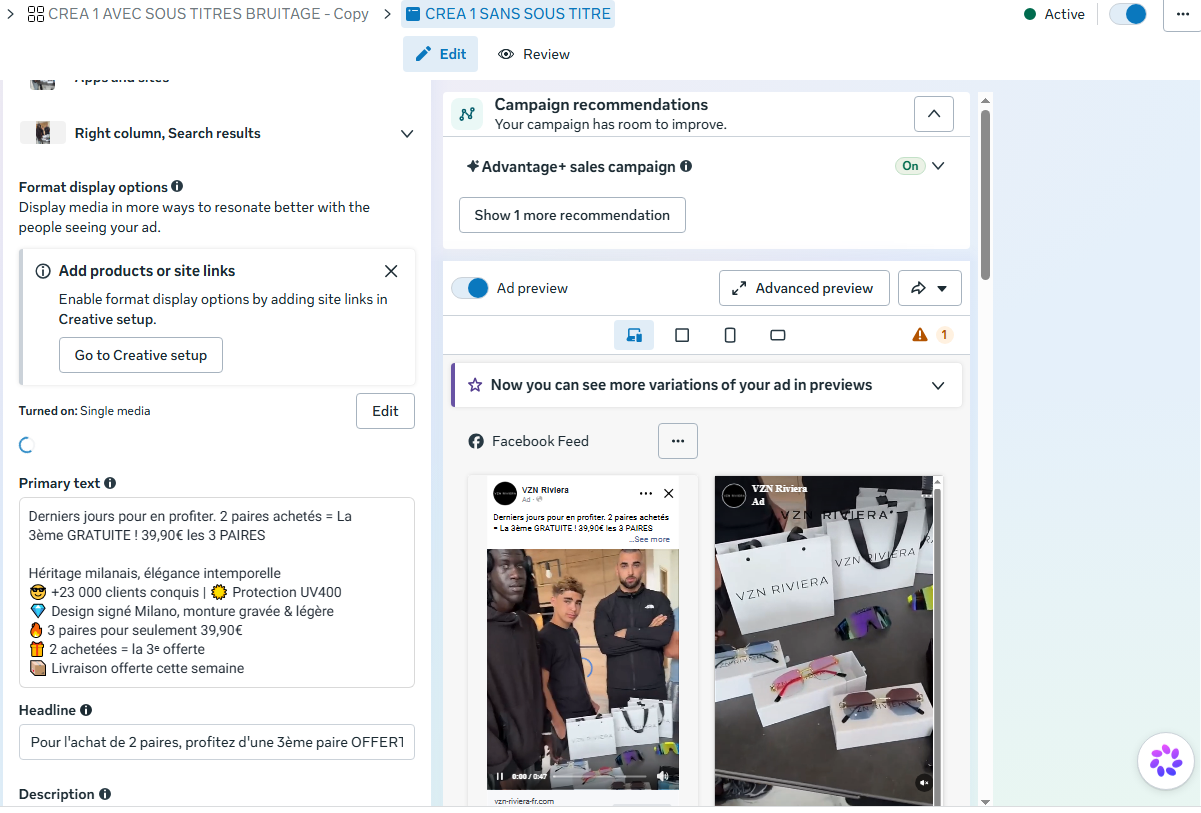Click in the Headline text field
Image resolution: width=1201 pixels, height=813 pixels.
click(217, 742)
